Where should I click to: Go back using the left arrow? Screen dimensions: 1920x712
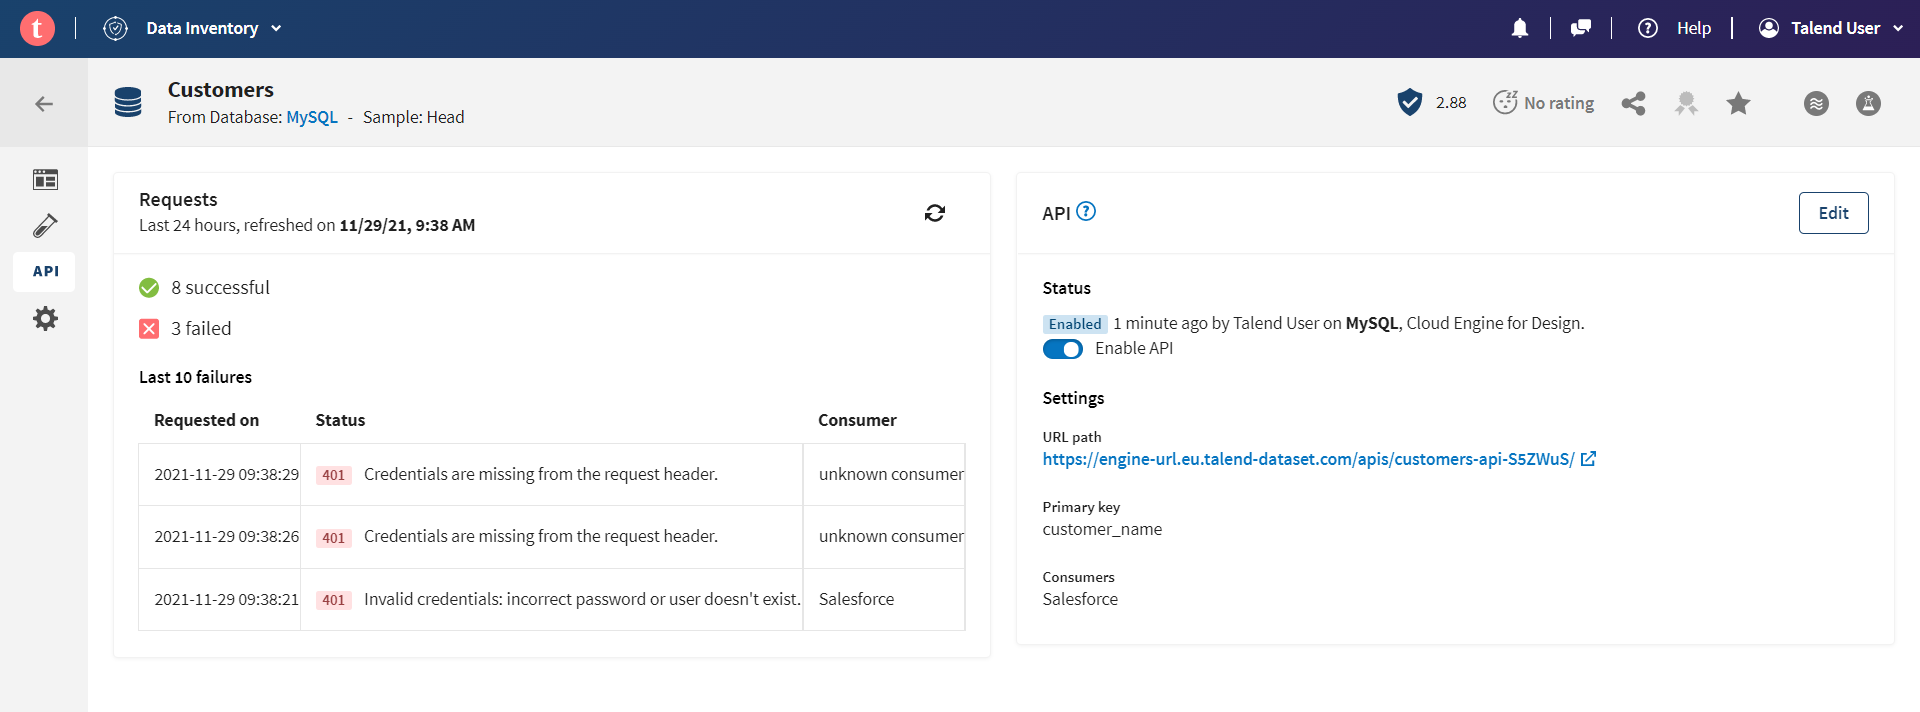pos(44,103)
